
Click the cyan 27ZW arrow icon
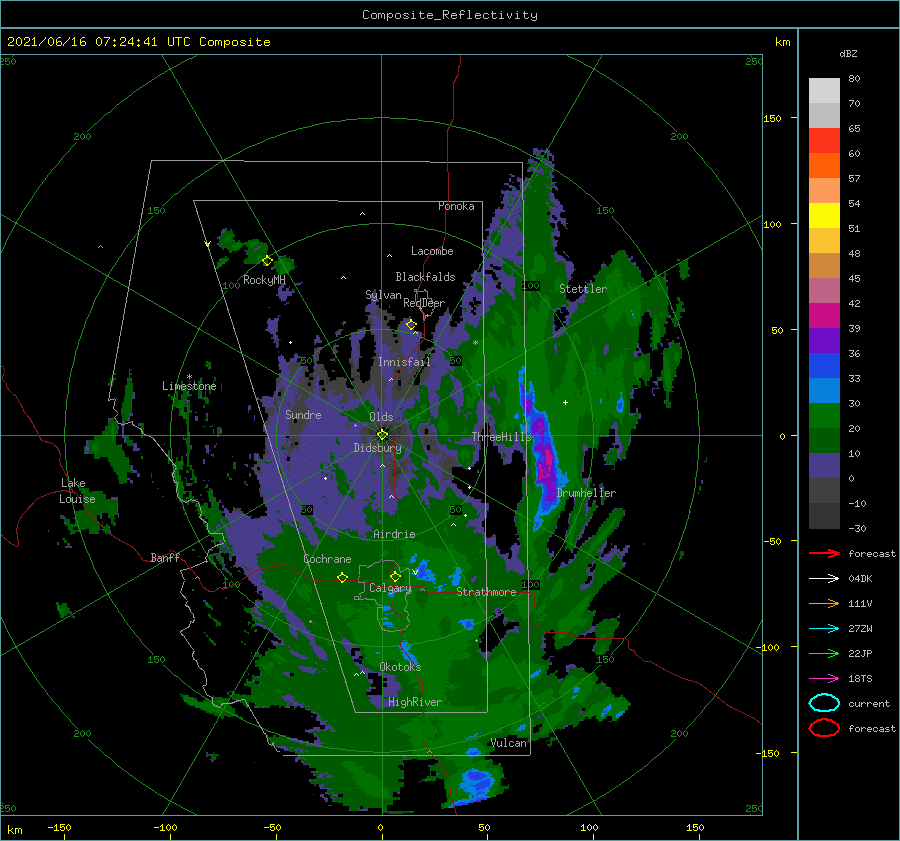(824, 629)
